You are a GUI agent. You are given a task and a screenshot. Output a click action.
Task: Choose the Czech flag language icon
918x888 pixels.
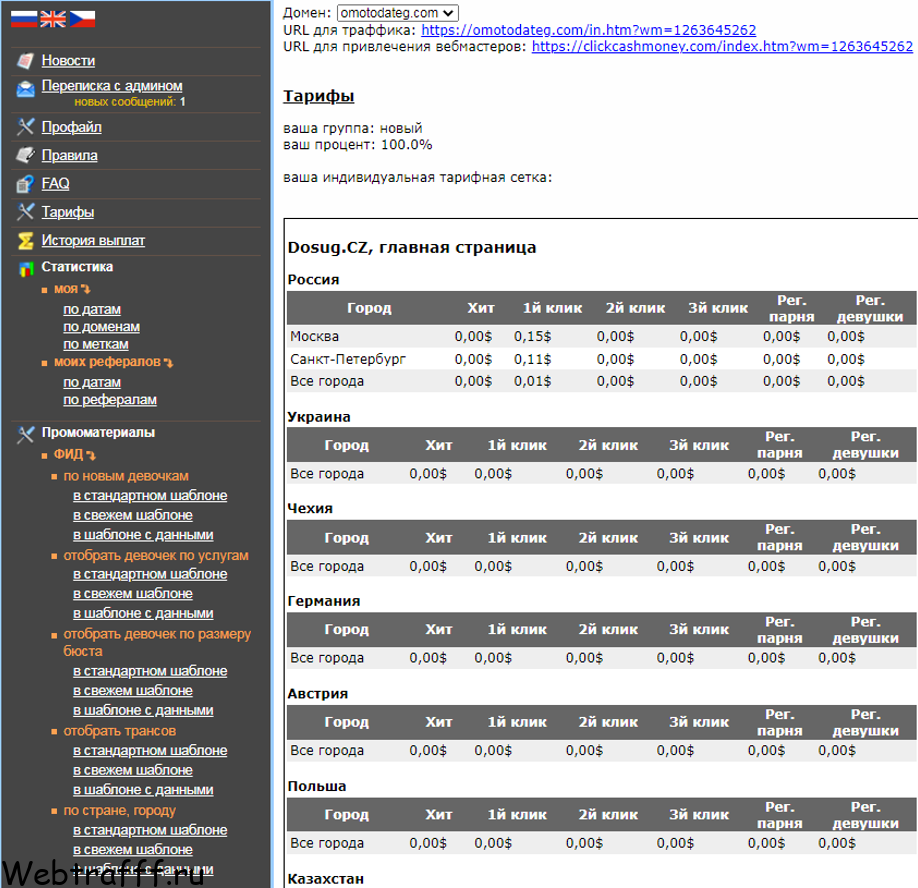click(x=82, y=19)
